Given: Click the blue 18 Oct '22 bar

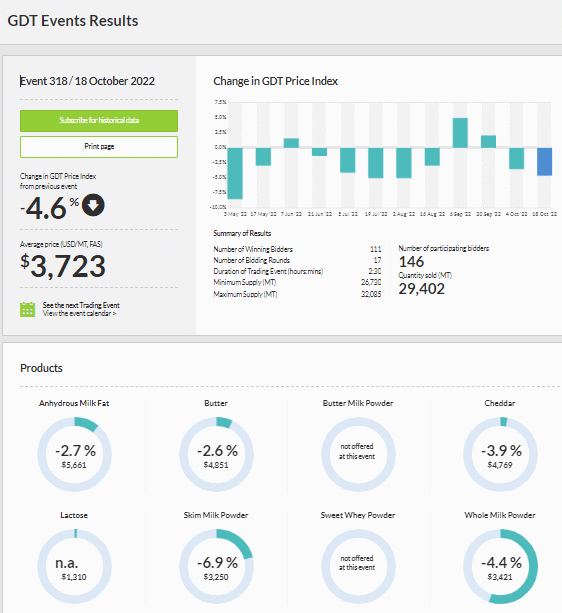Looking at the screenshot, I should click(544, 161).
